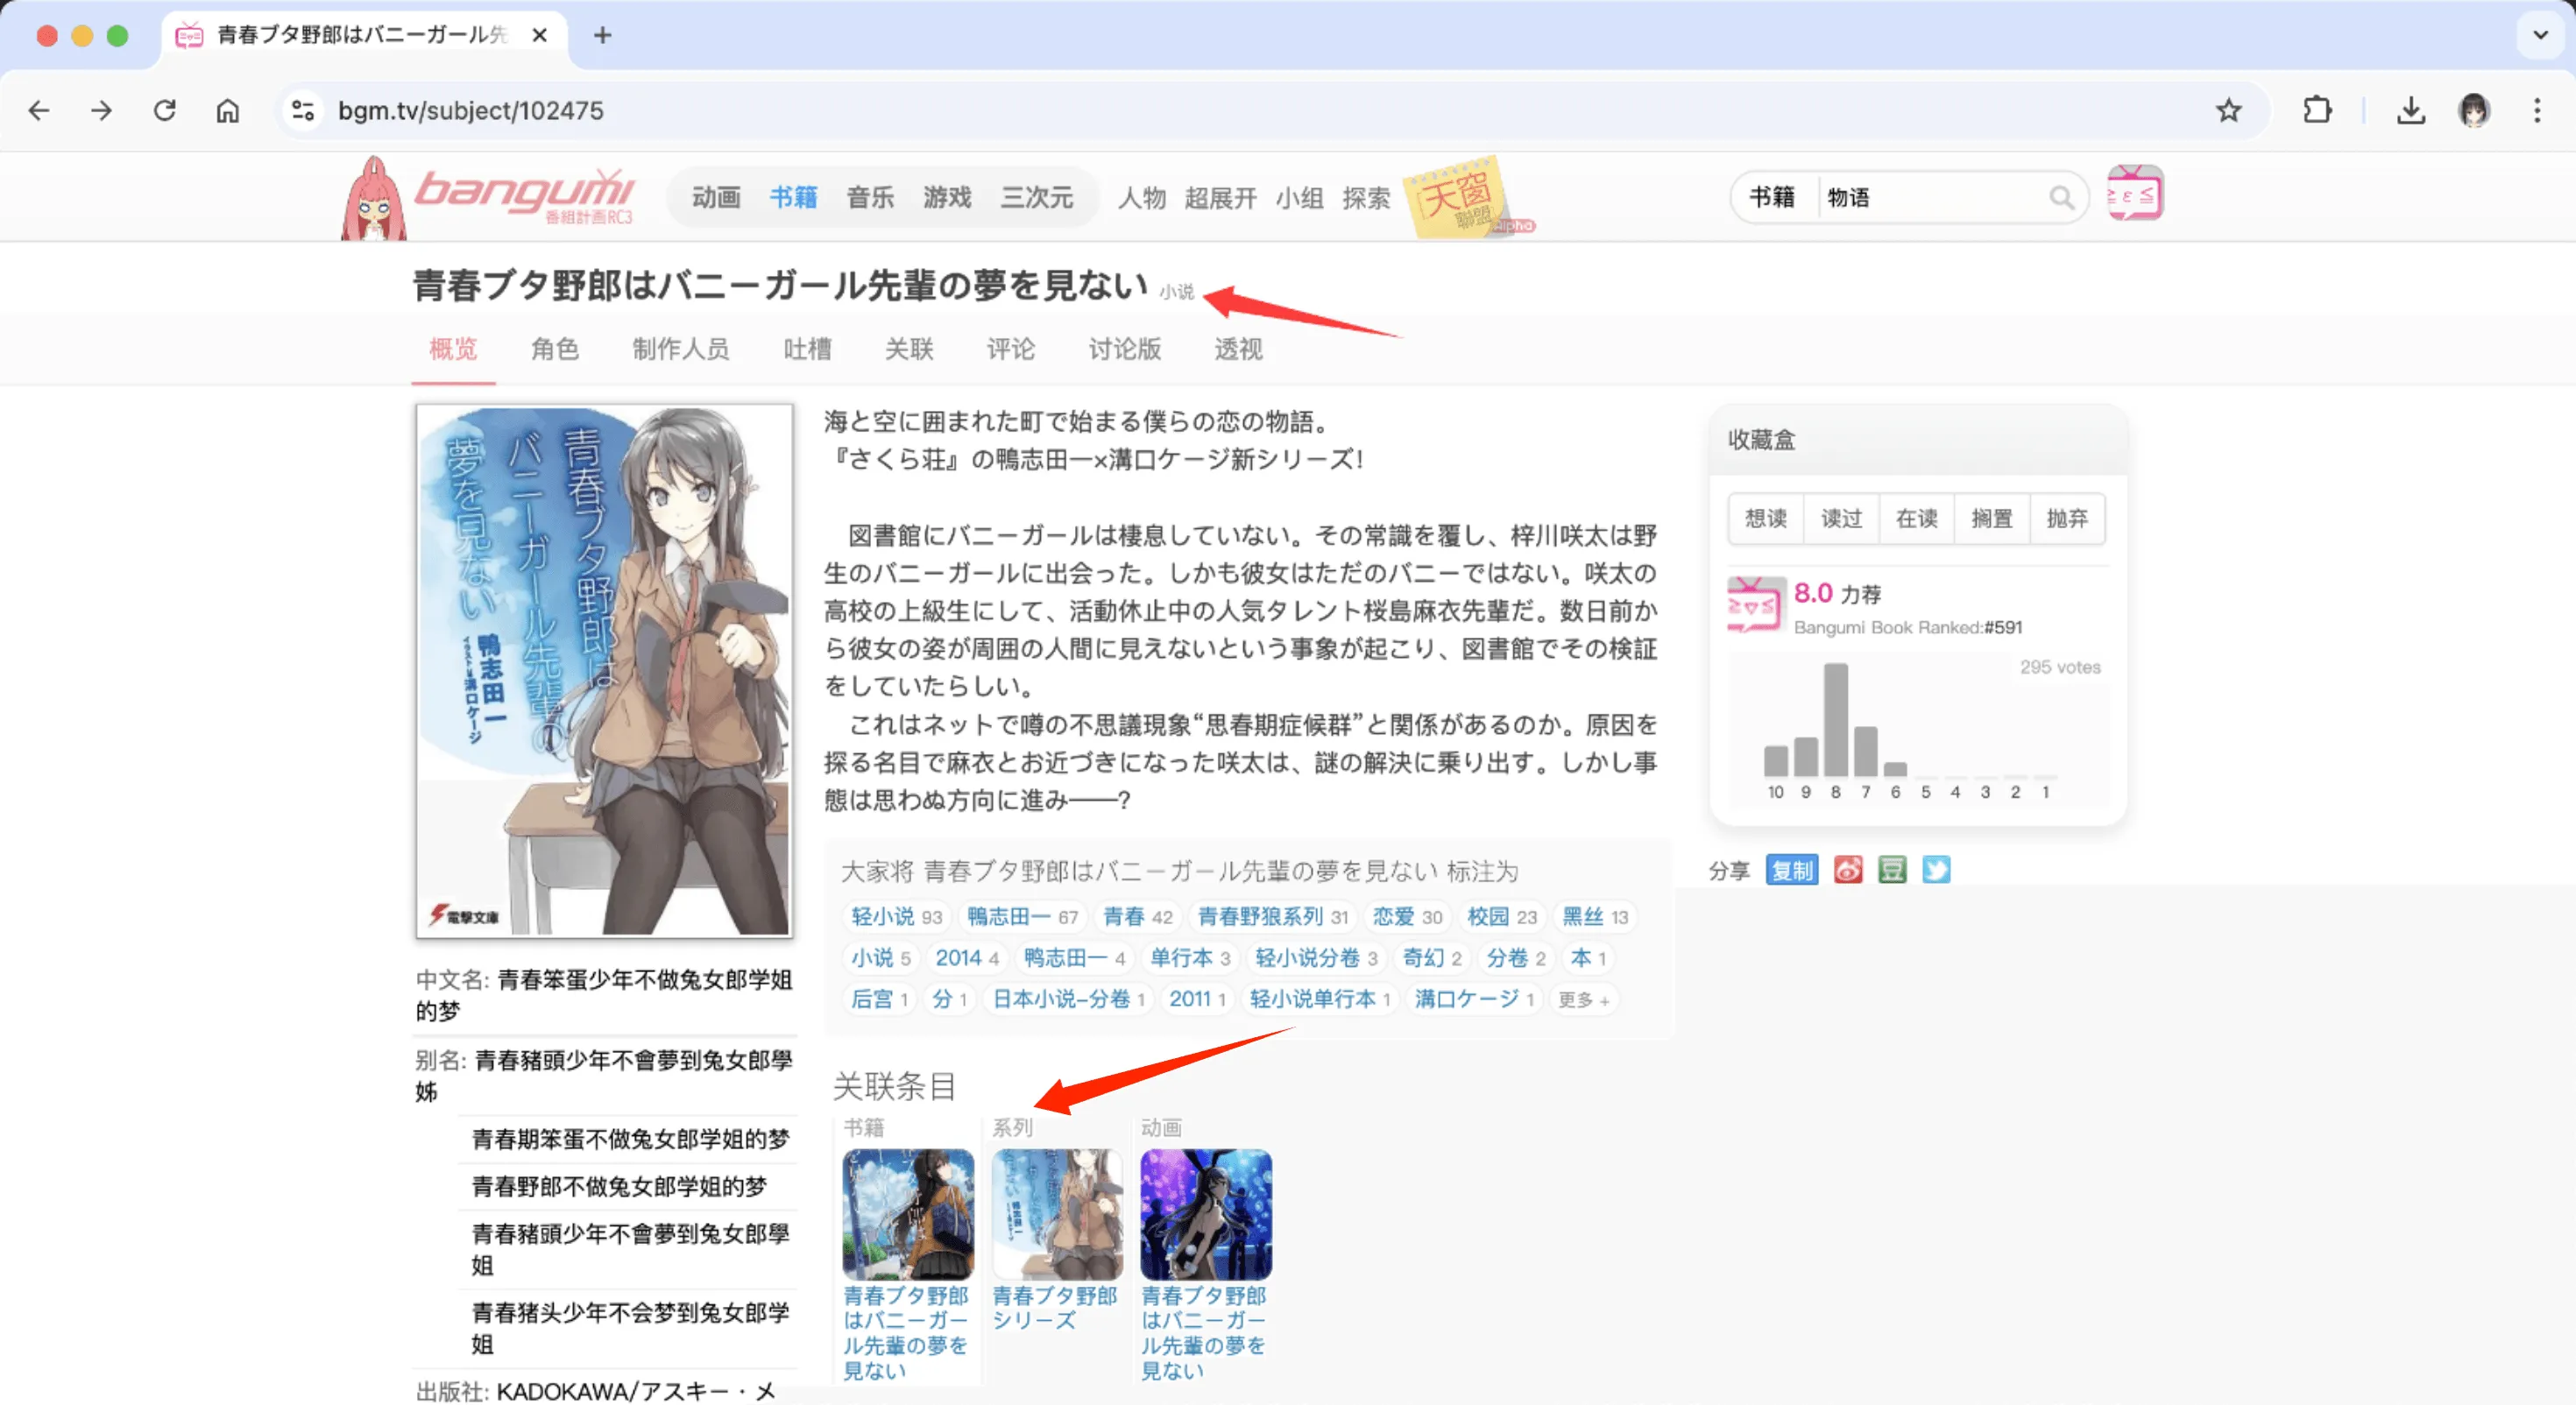This screenshot has height=1405, width=2576.
Task: Open the related 系列 cover thumbnail
Action: [1057, 1214]
